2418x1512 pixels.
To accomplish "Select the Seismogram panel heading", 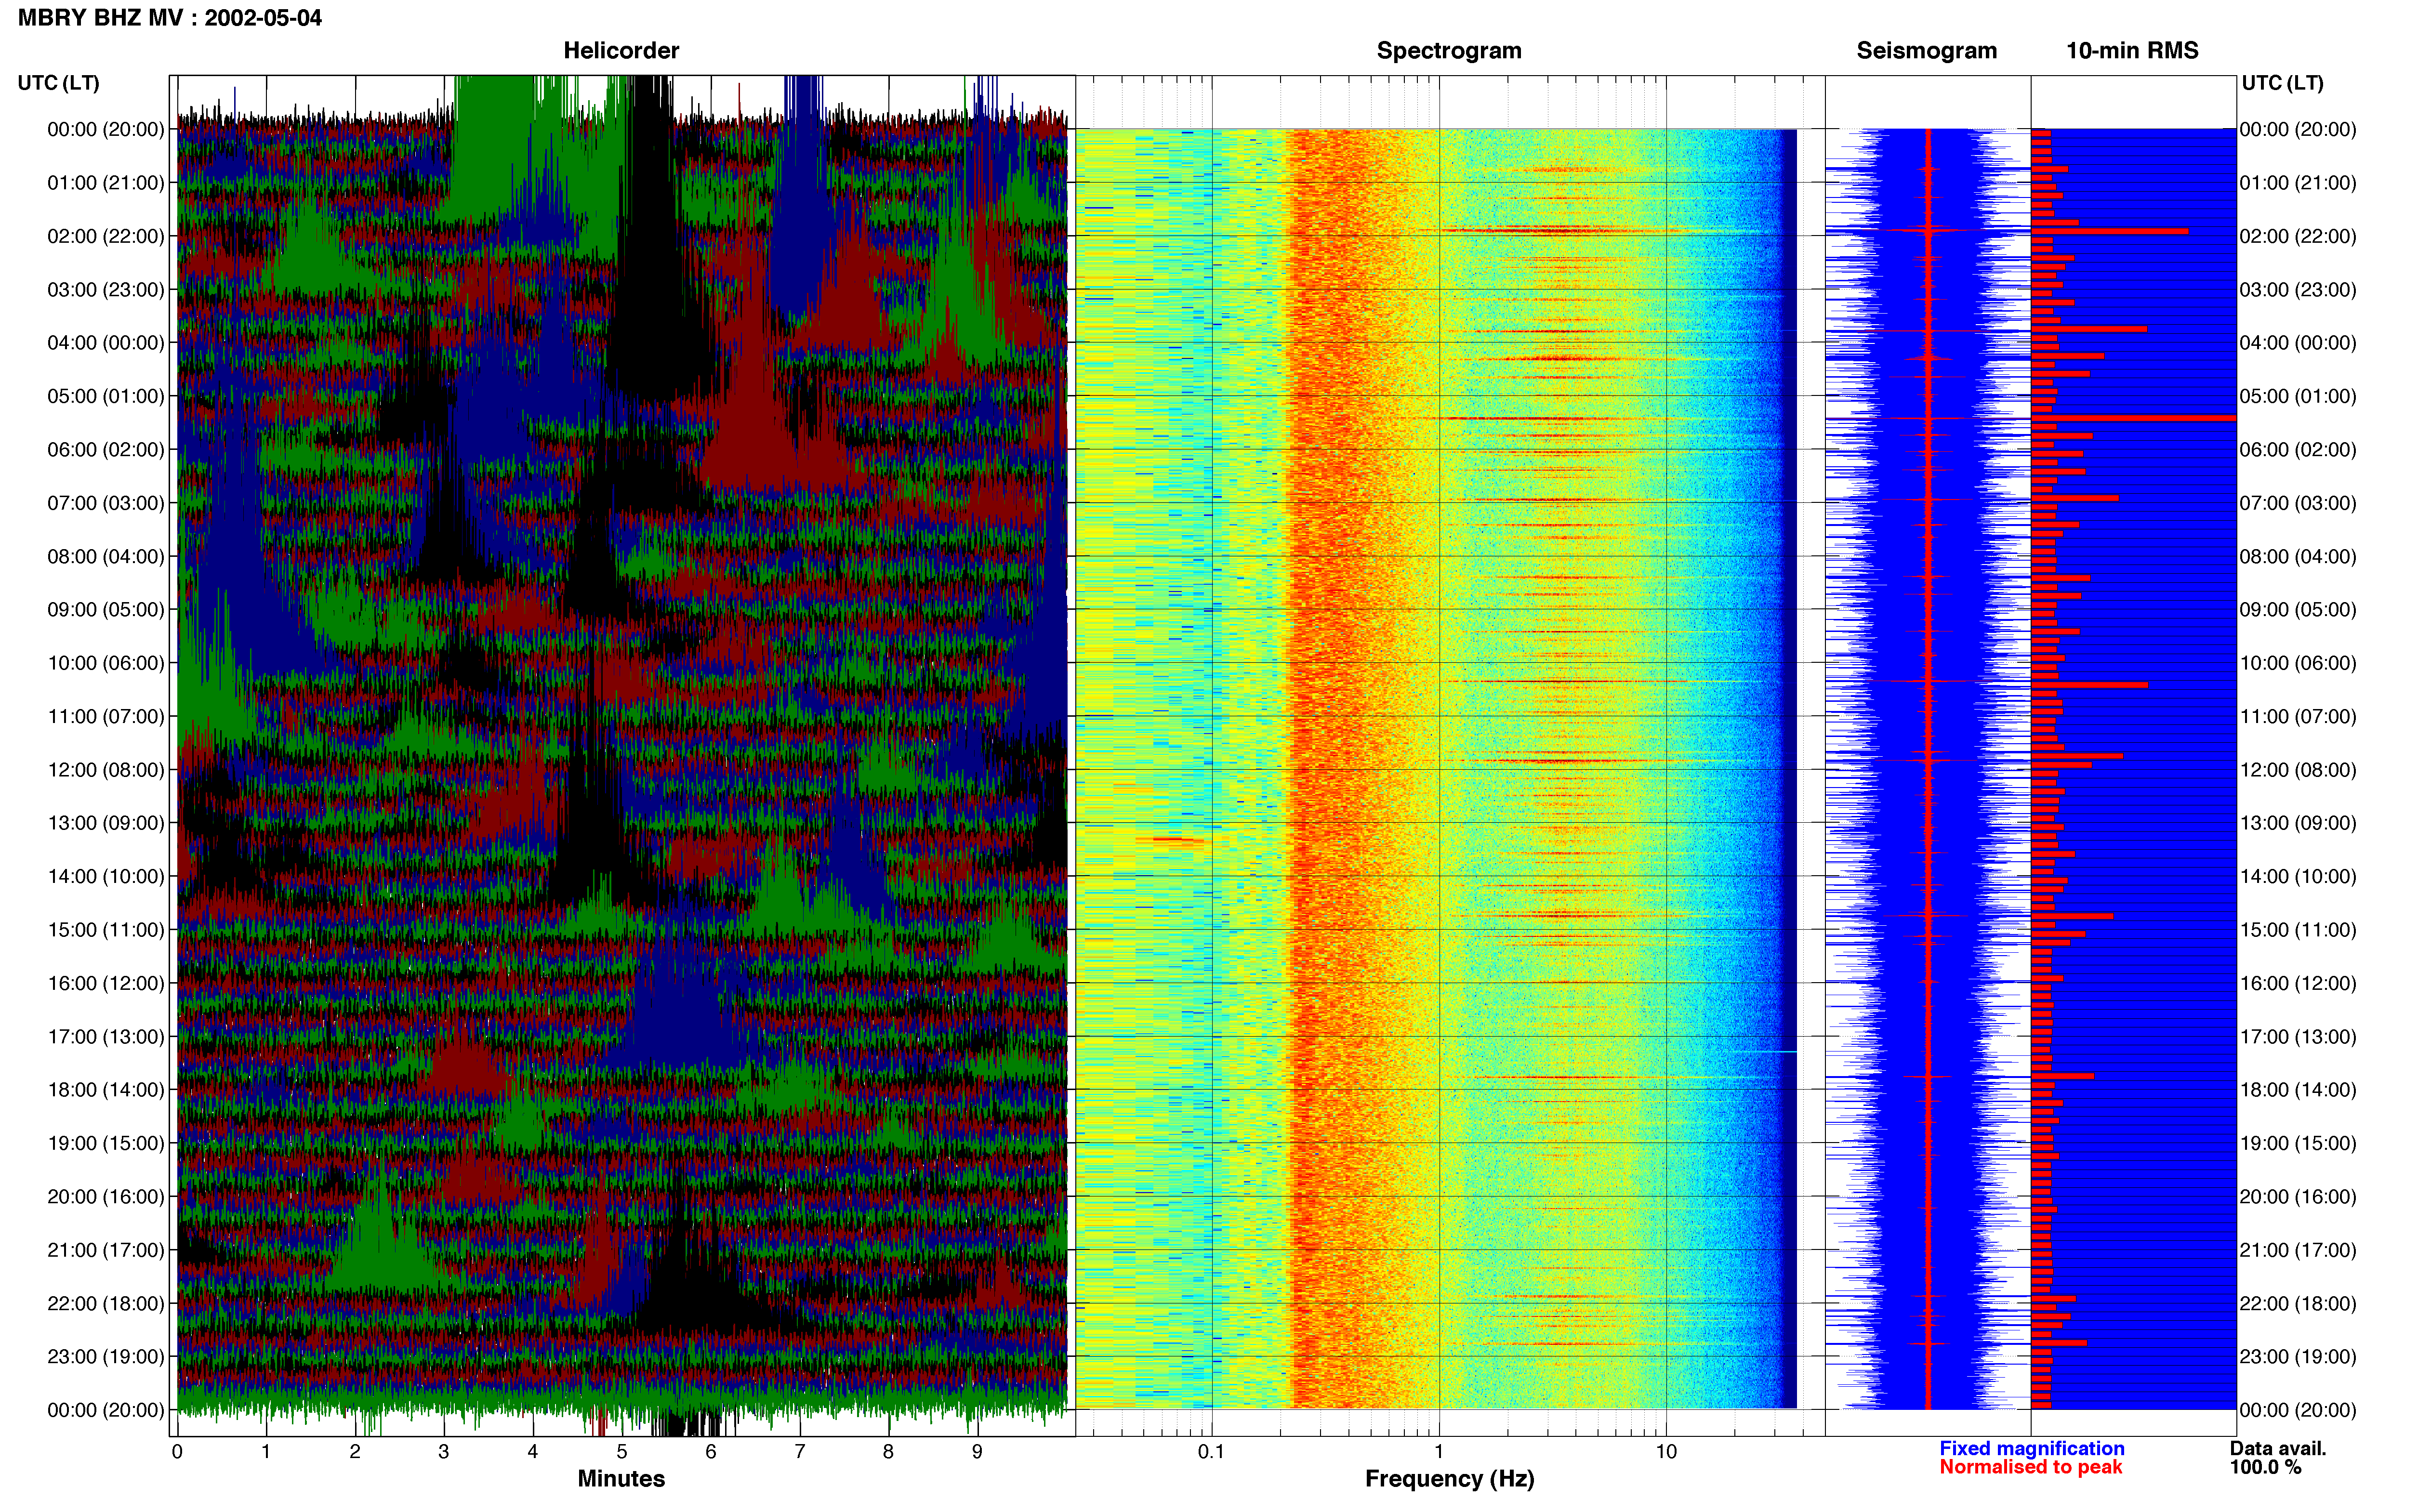I will 1926,51.
